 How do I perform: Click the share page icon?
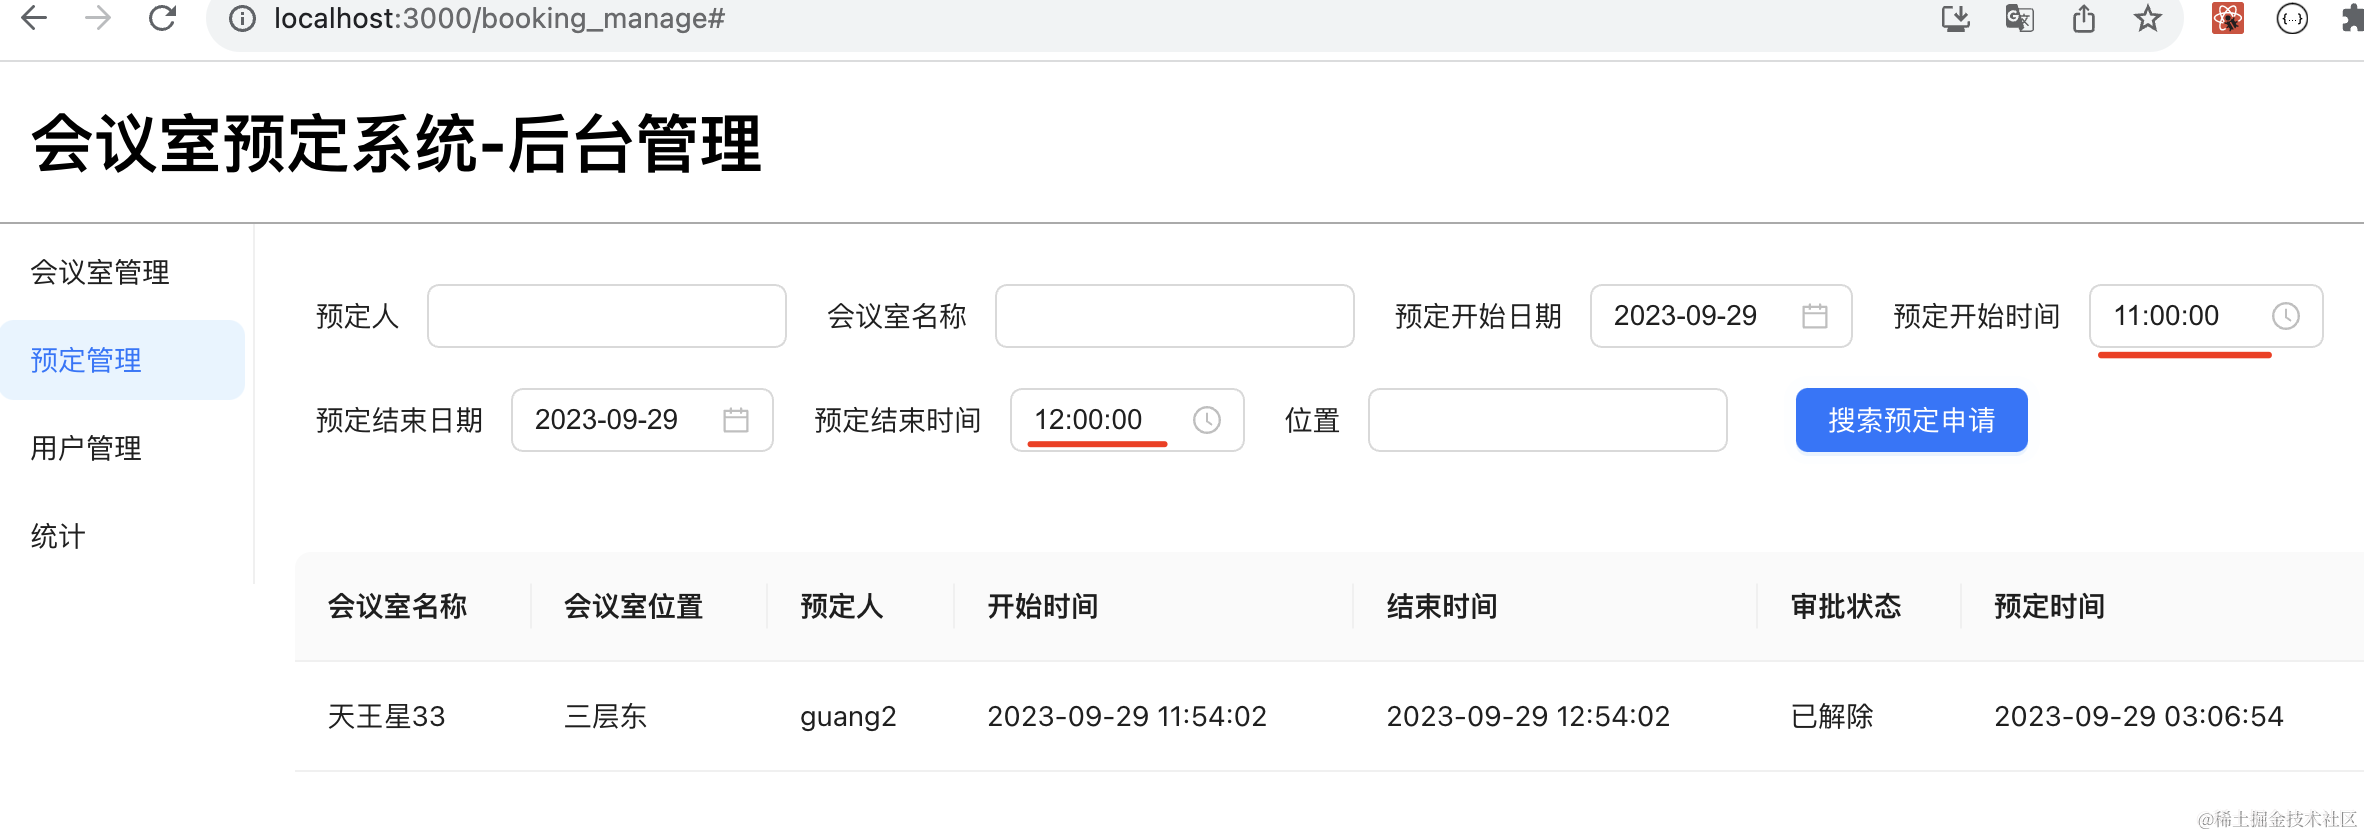pos(2084,19)
